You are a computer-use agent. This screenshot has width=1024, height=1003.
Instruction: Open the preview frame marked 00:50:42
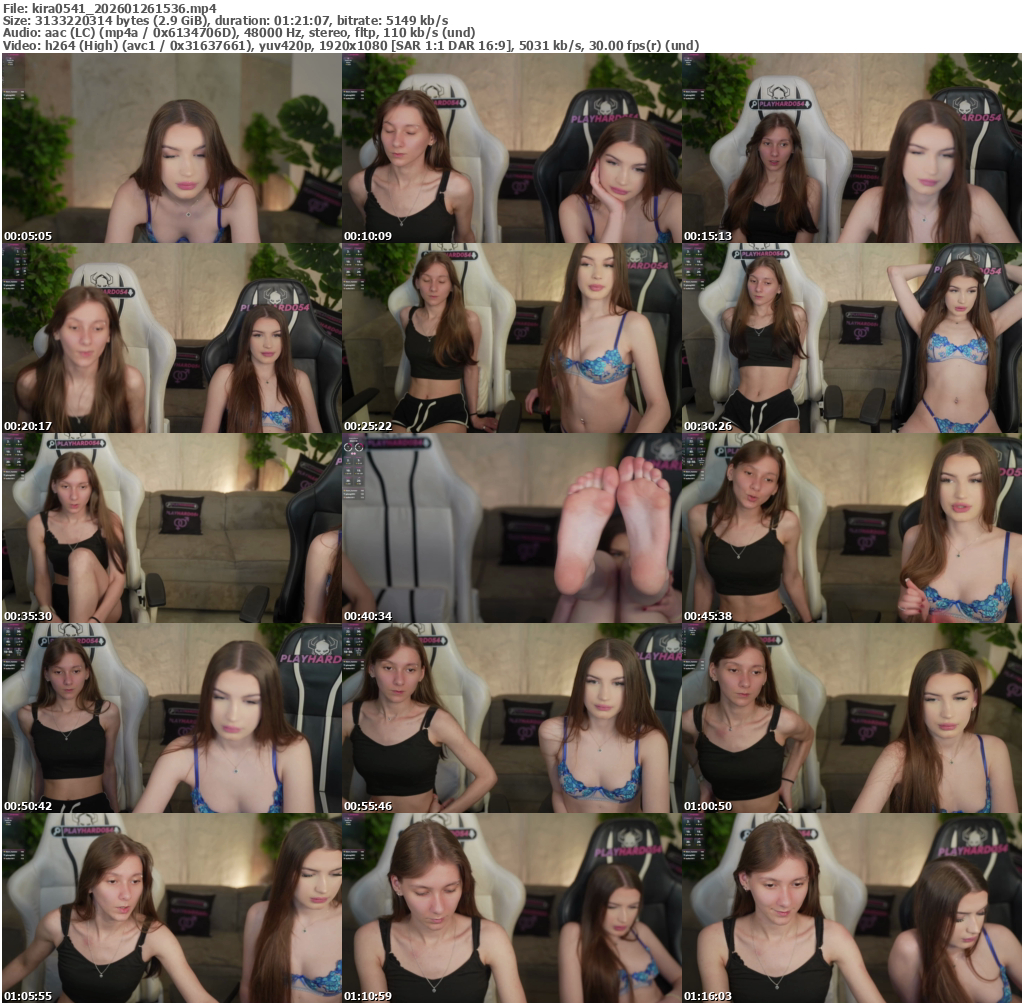171,718
